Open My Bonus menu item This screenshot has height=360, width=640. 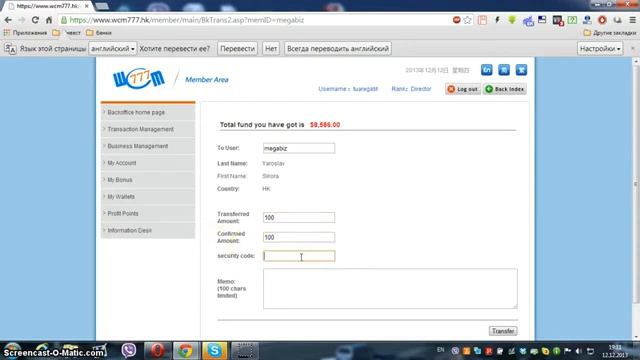148,180
